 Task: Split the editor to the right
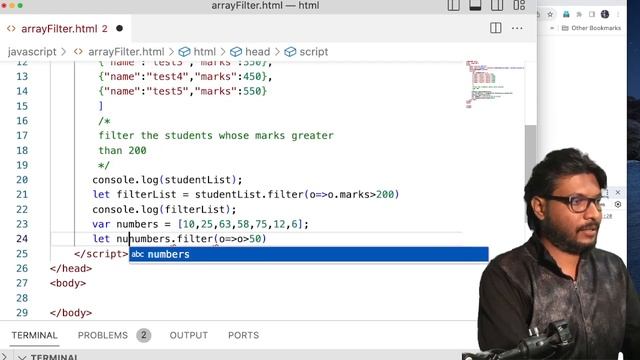coord(496,28)
